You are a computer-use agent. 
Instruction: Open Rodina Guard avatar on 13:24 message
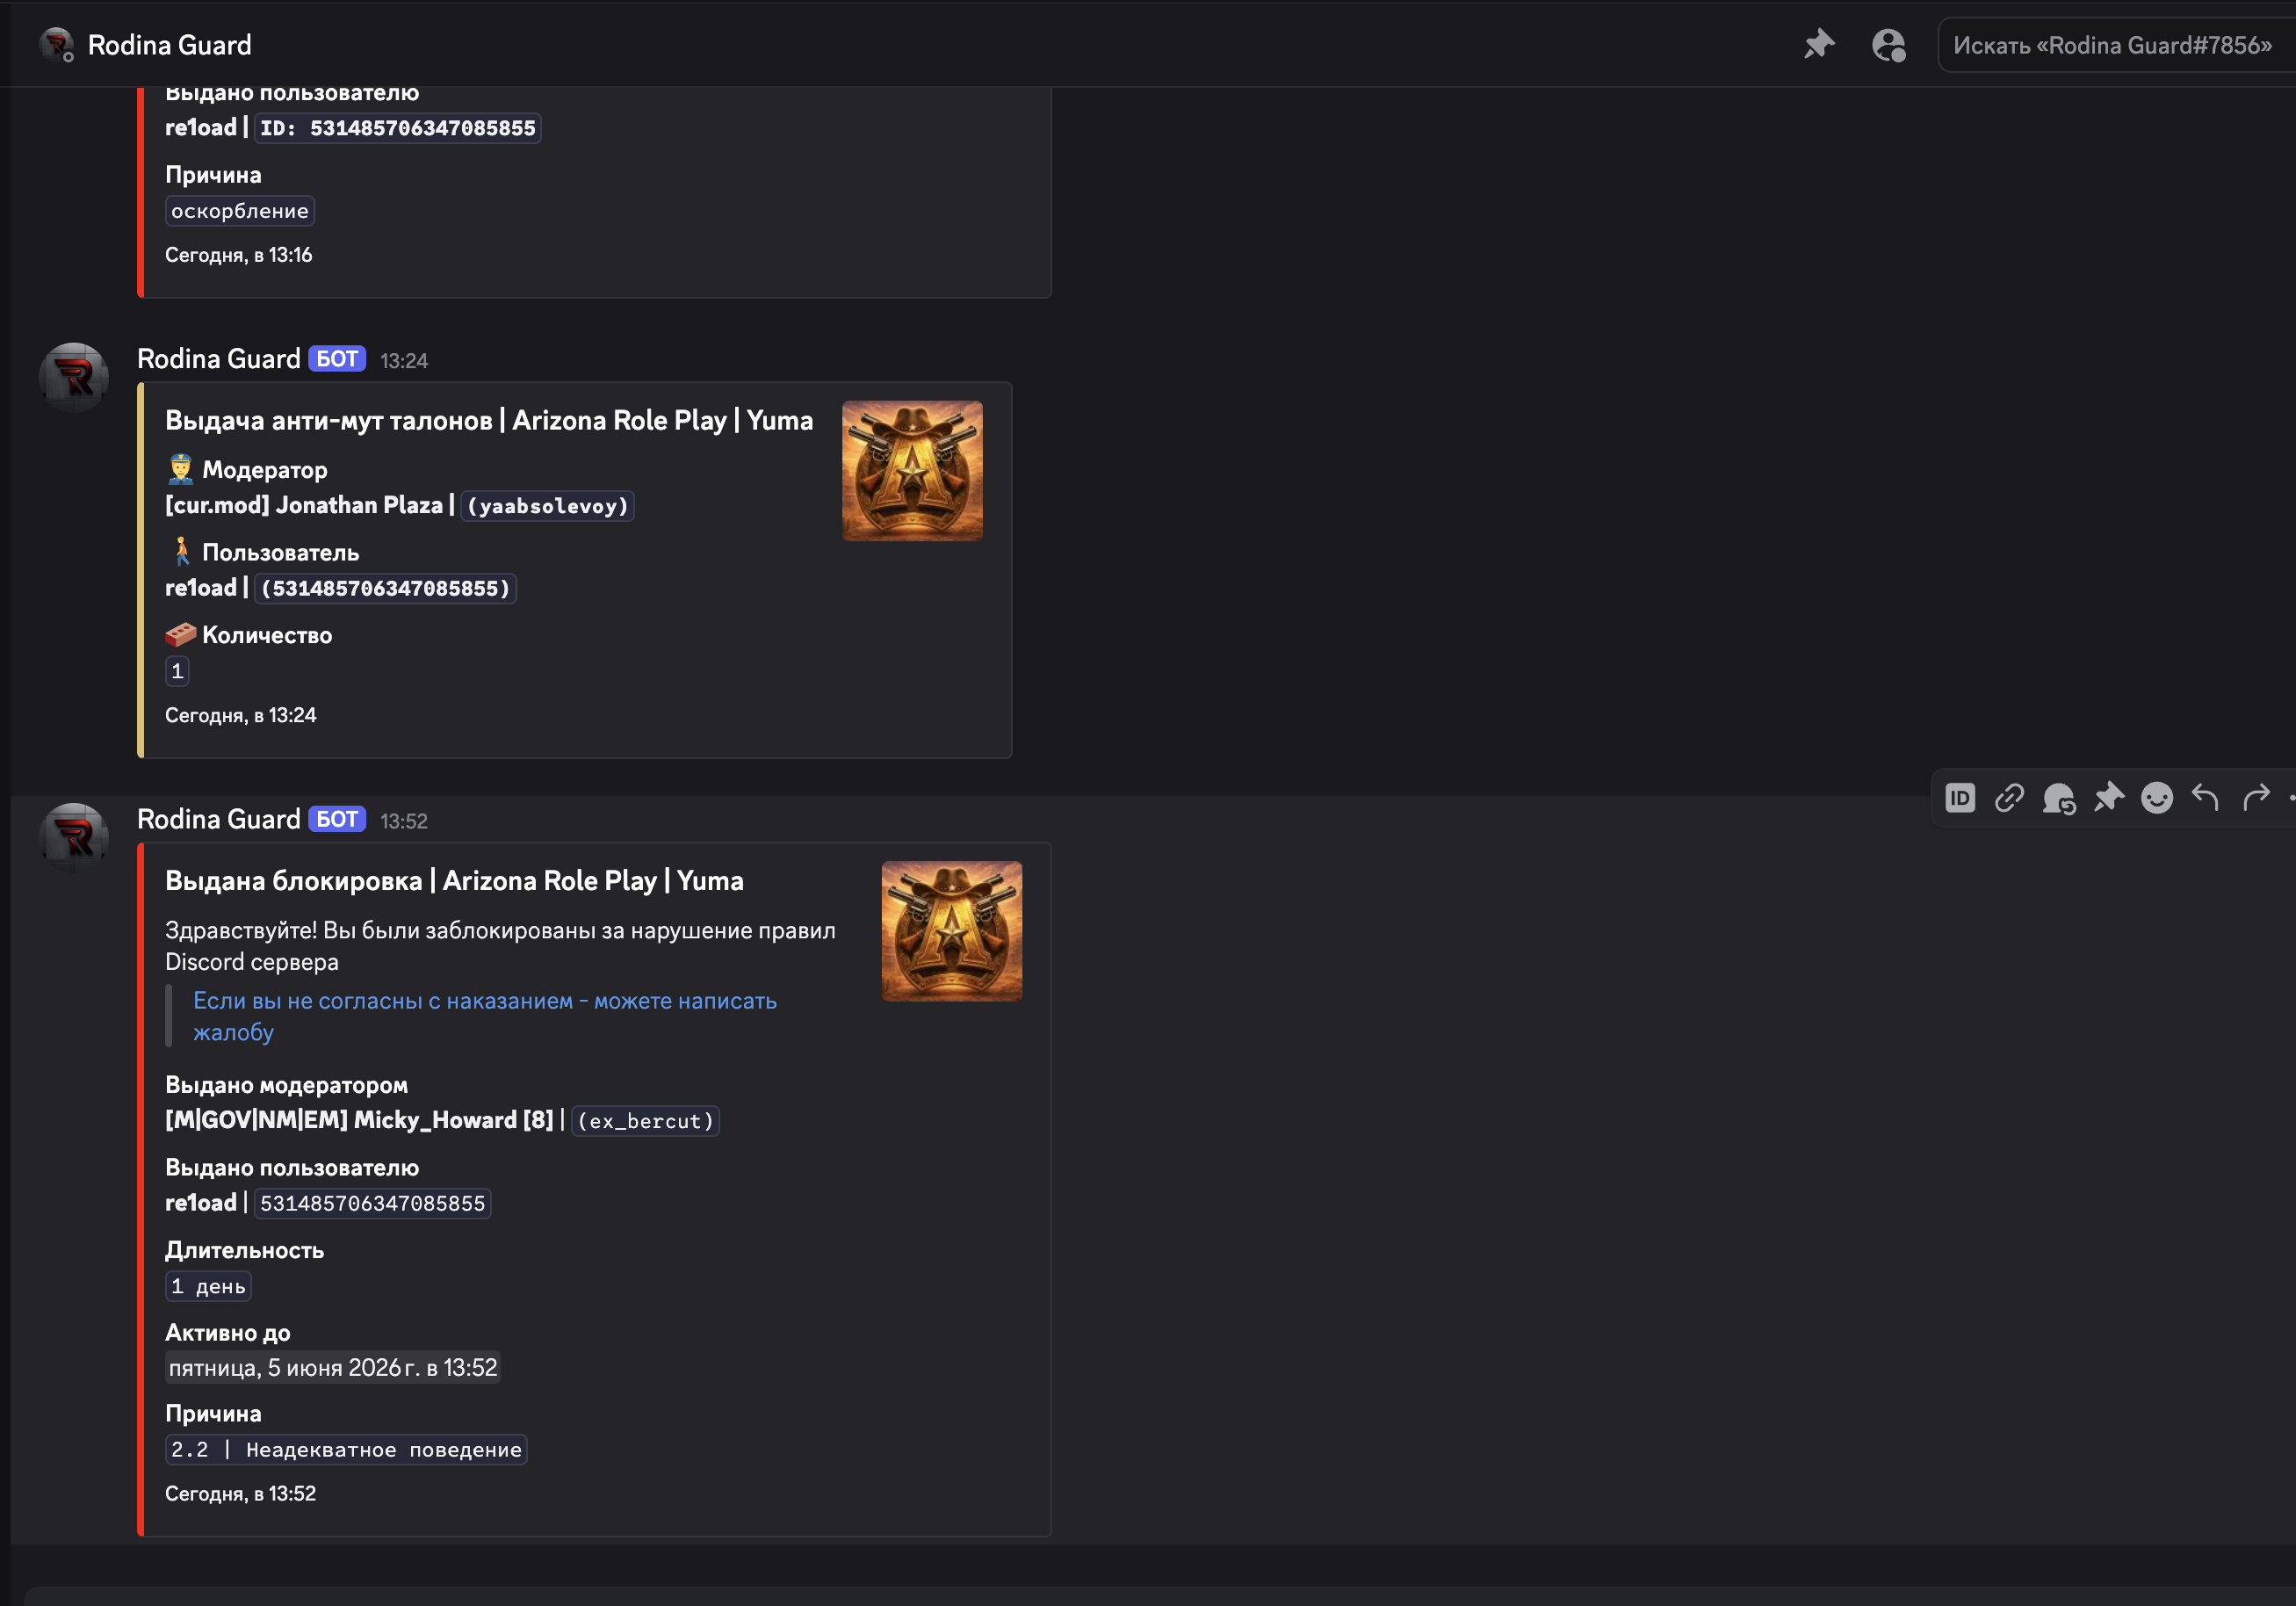(73, 377)
